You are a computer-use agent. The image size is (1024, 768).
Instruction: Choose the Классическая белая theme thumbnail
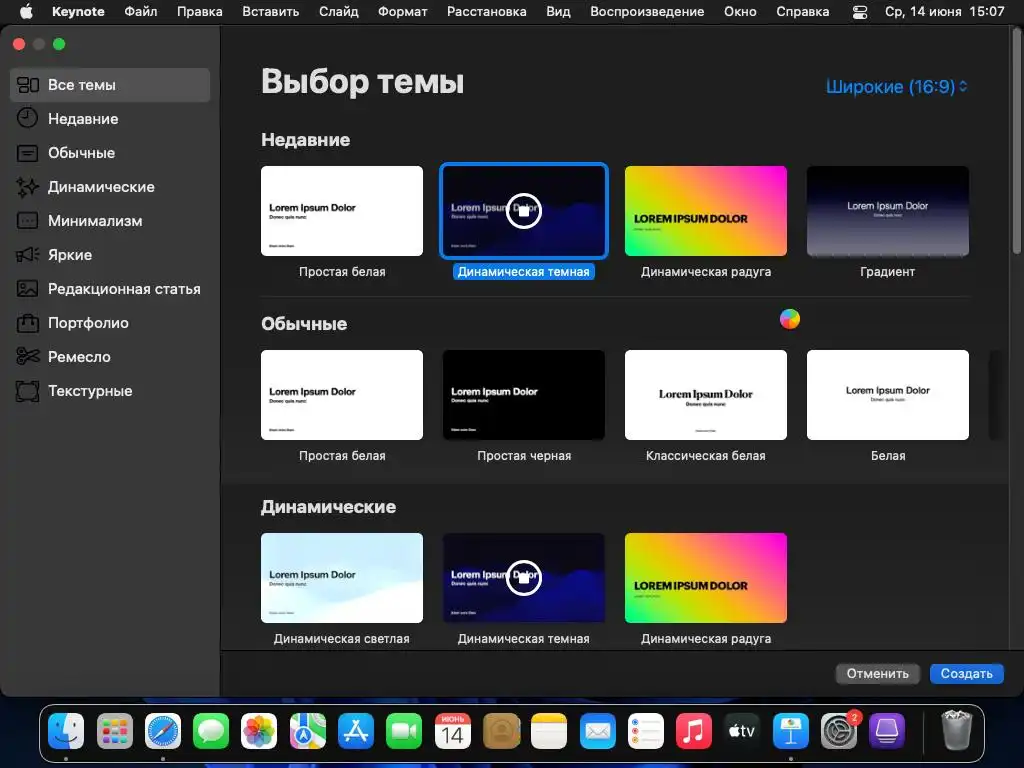(x=706, y=395)
